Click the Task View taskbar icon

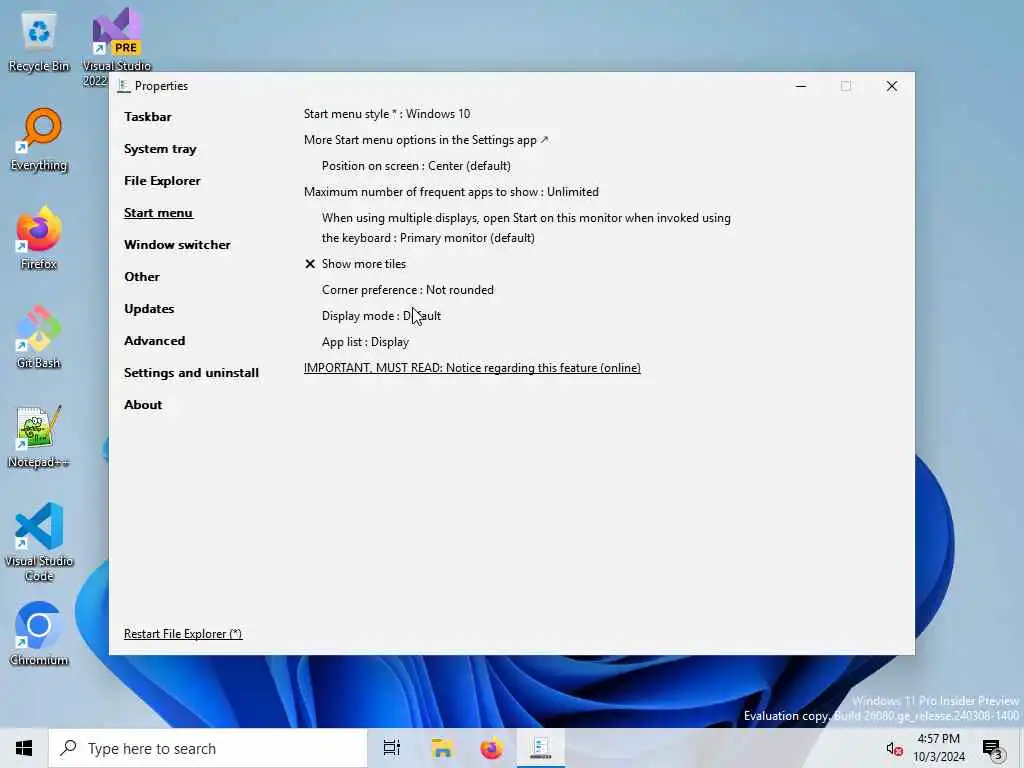[x=391, y=748]
